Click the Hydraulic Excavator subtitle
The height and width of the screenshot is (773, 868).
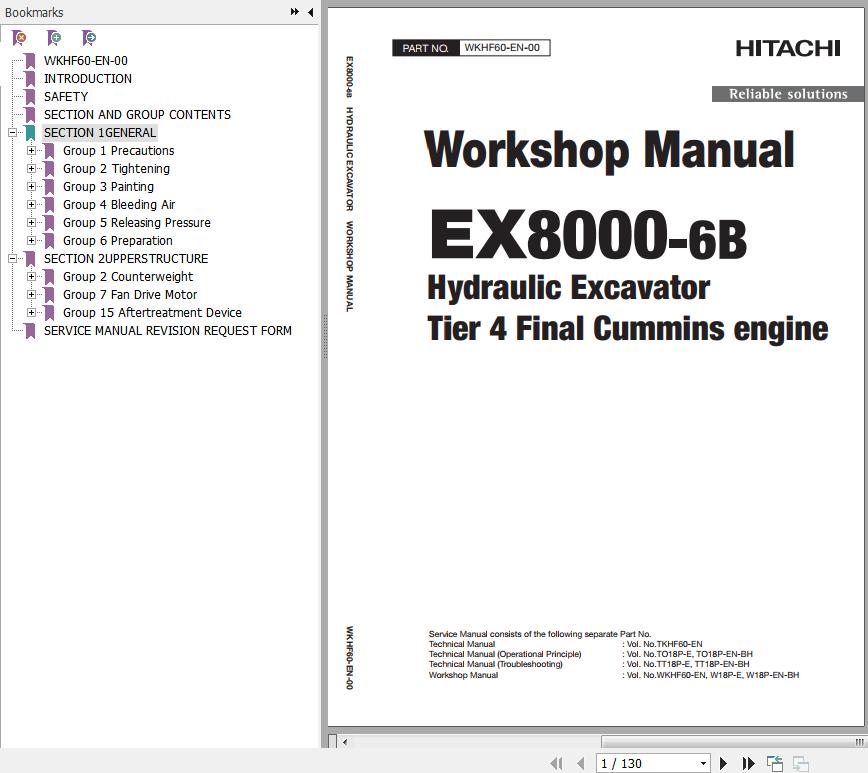(569, 288)
